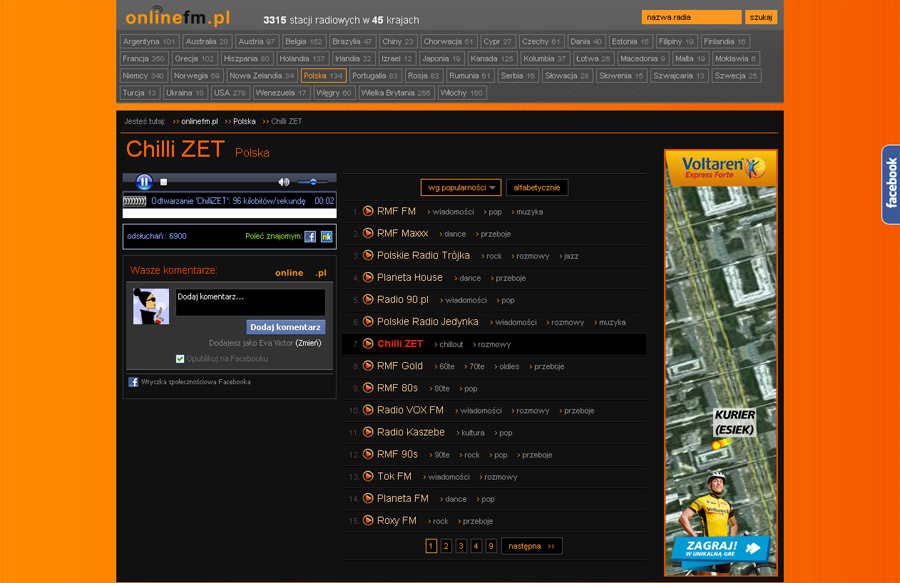Open RMF FM station name link
This screenshot has height=583, width=900.
coord(396,211)
